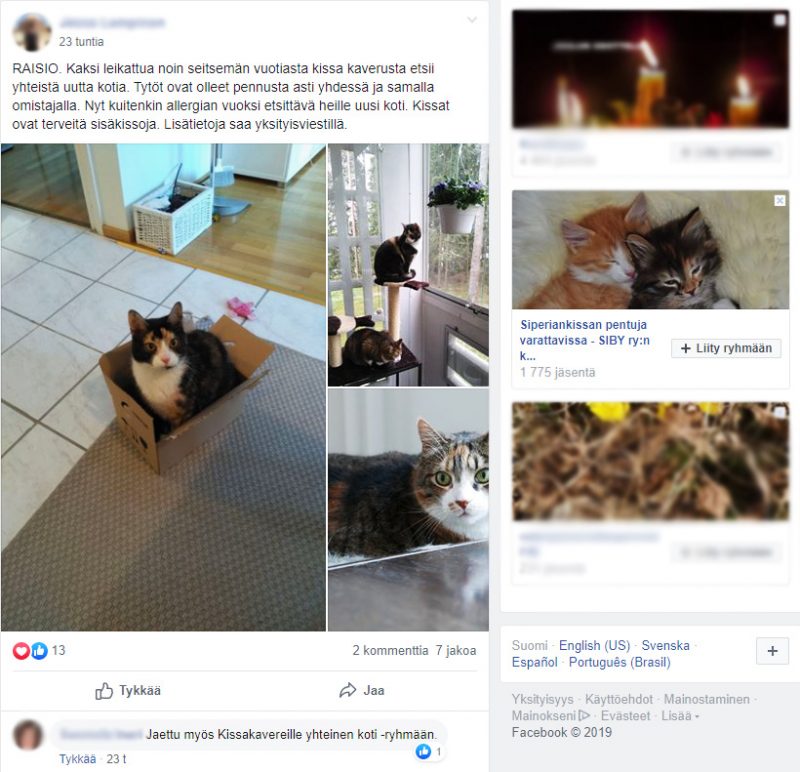Viewport: 800px width, 772px height.
Task: Click the Jaa share arrow icon
Action: (347, 690)
